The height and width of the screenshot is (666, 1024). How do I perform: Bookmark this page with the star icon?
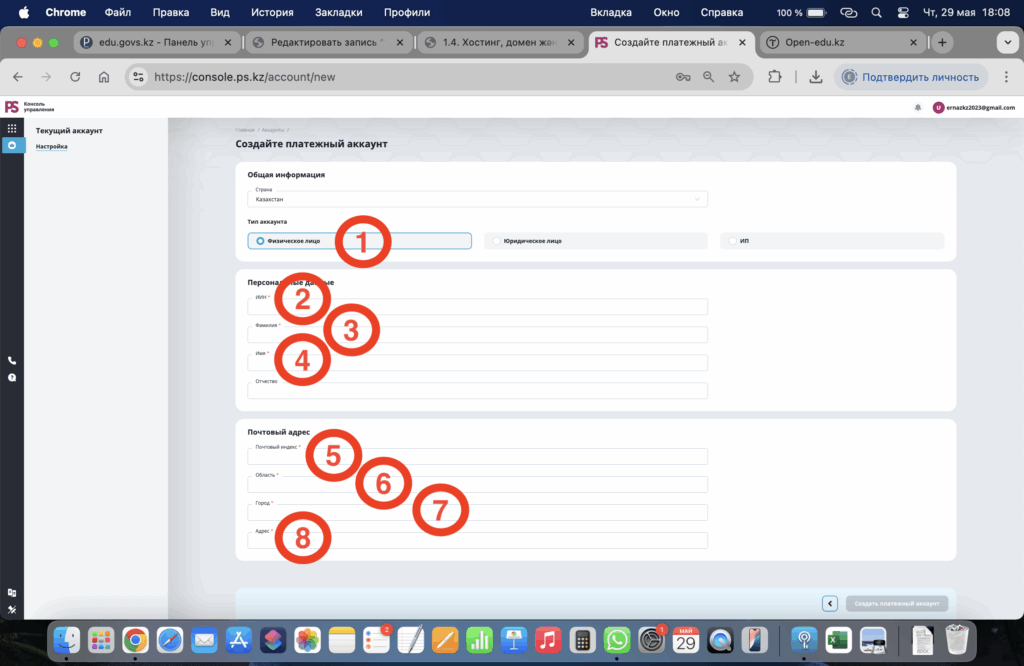[x=735, y=77]
